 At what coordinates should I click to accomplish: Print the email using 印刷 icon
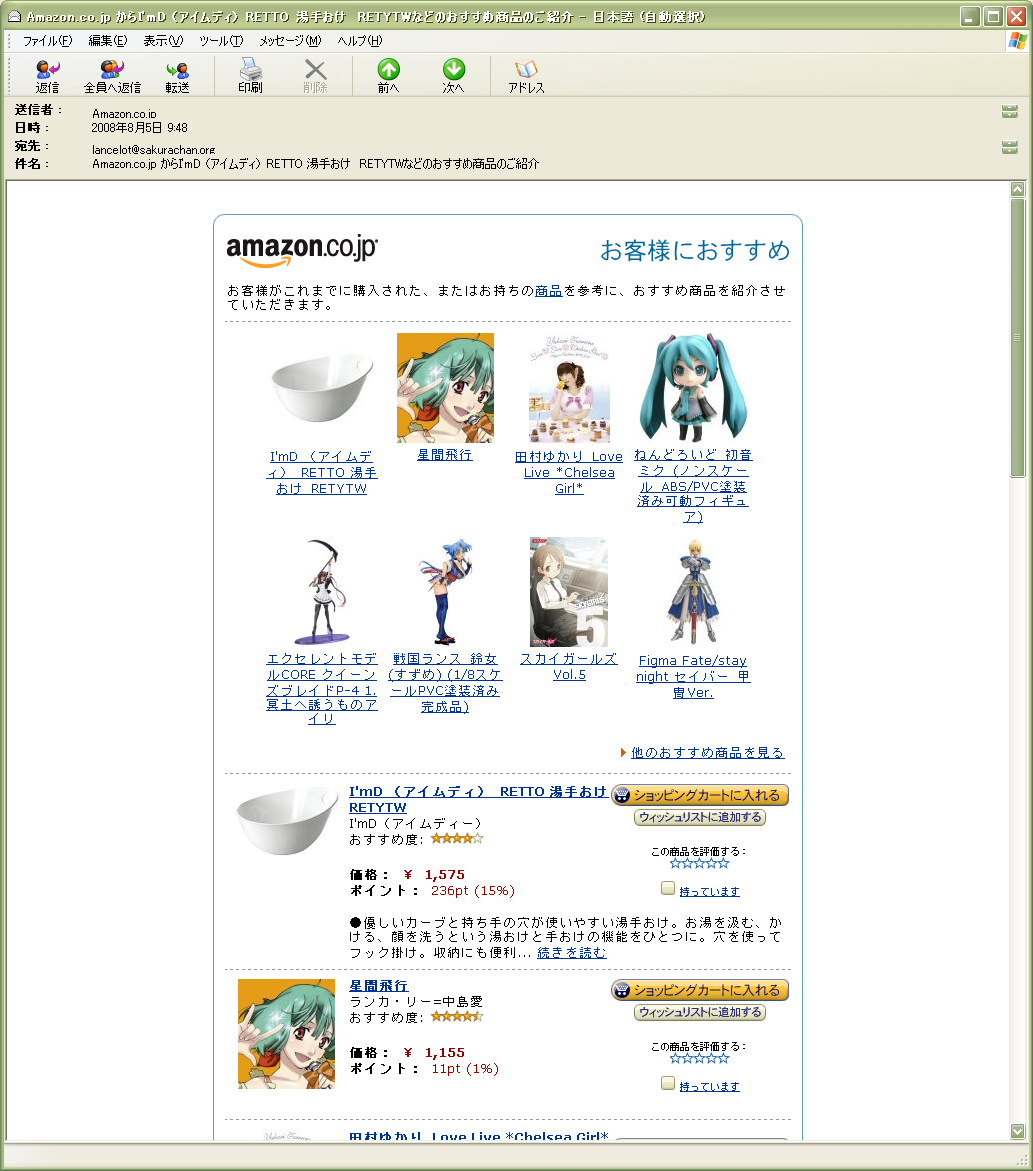click(x=250, y=75)
